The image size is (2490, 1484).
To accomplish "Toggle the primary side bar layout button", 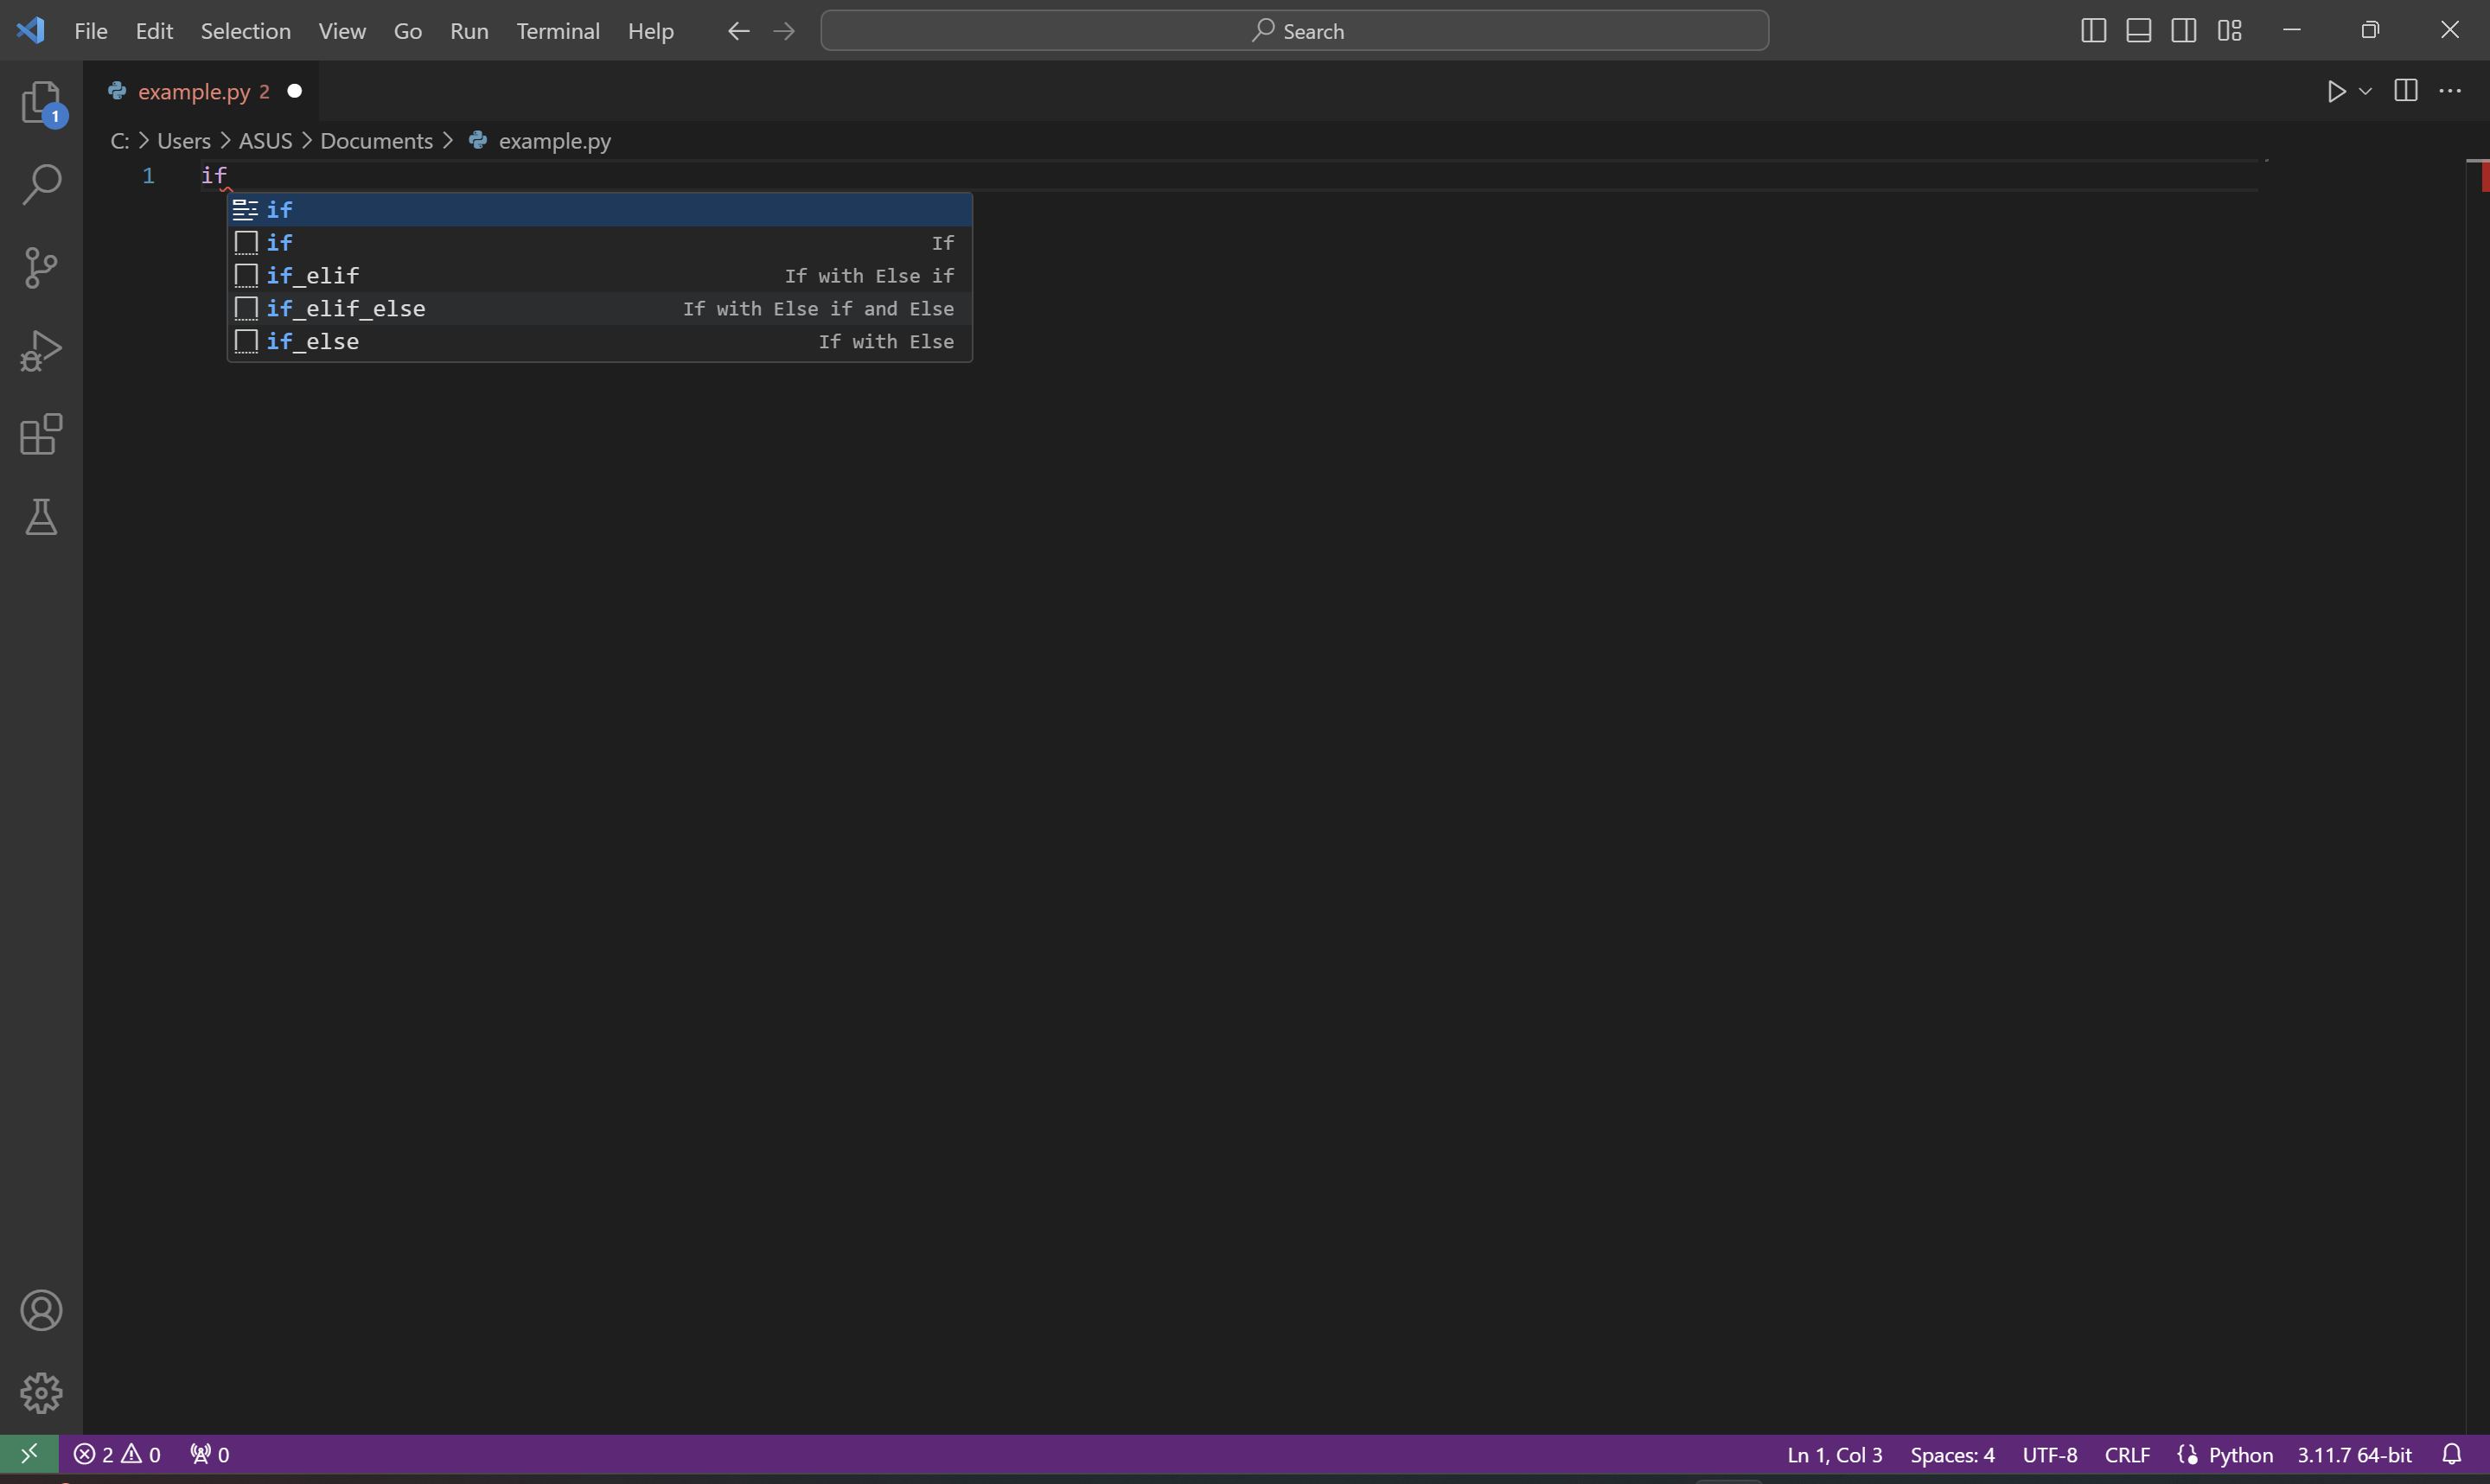I will tap(2093, 31).
